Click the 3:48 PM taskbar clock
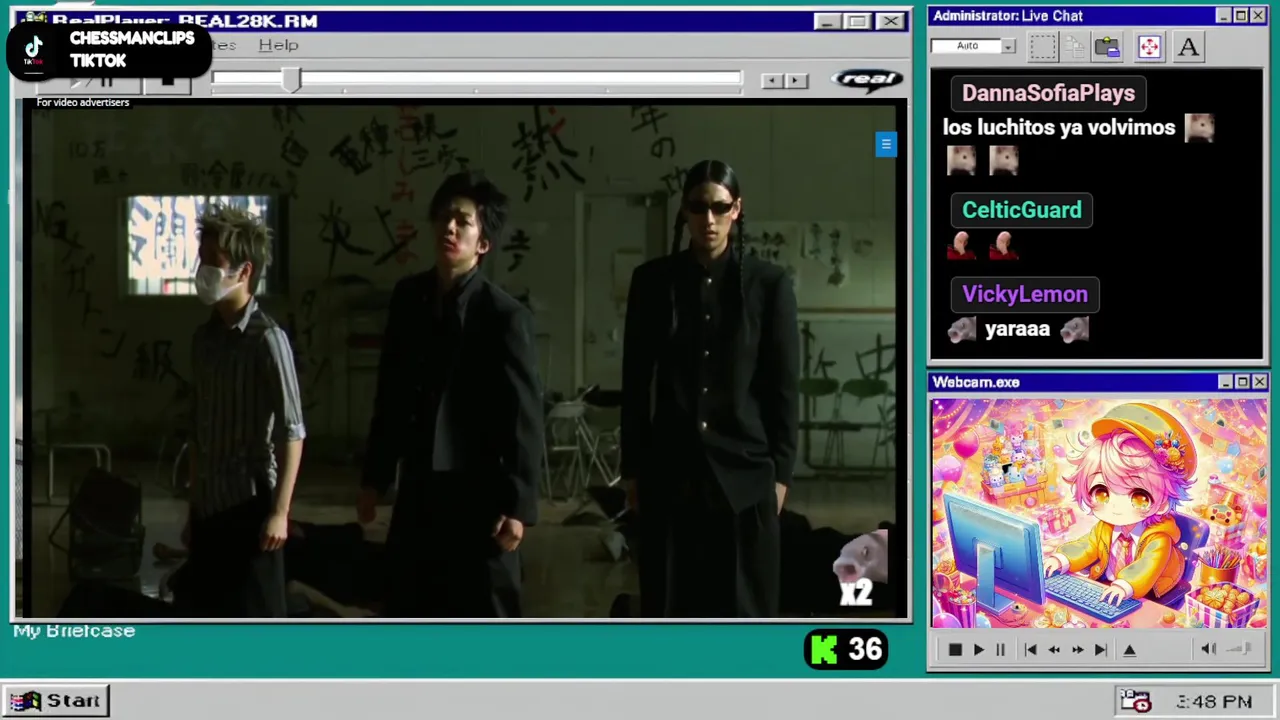This screenshot has height=720, width=1280. (x=1214, y=702)
